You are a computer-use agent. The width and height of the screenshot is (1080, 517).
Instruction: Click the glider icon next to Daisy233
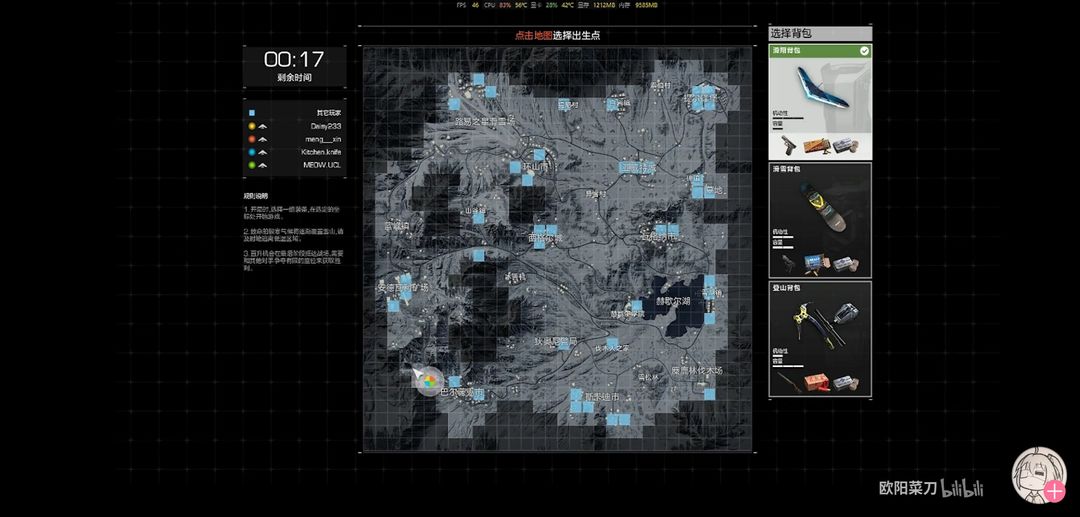(x=263, y=127)
